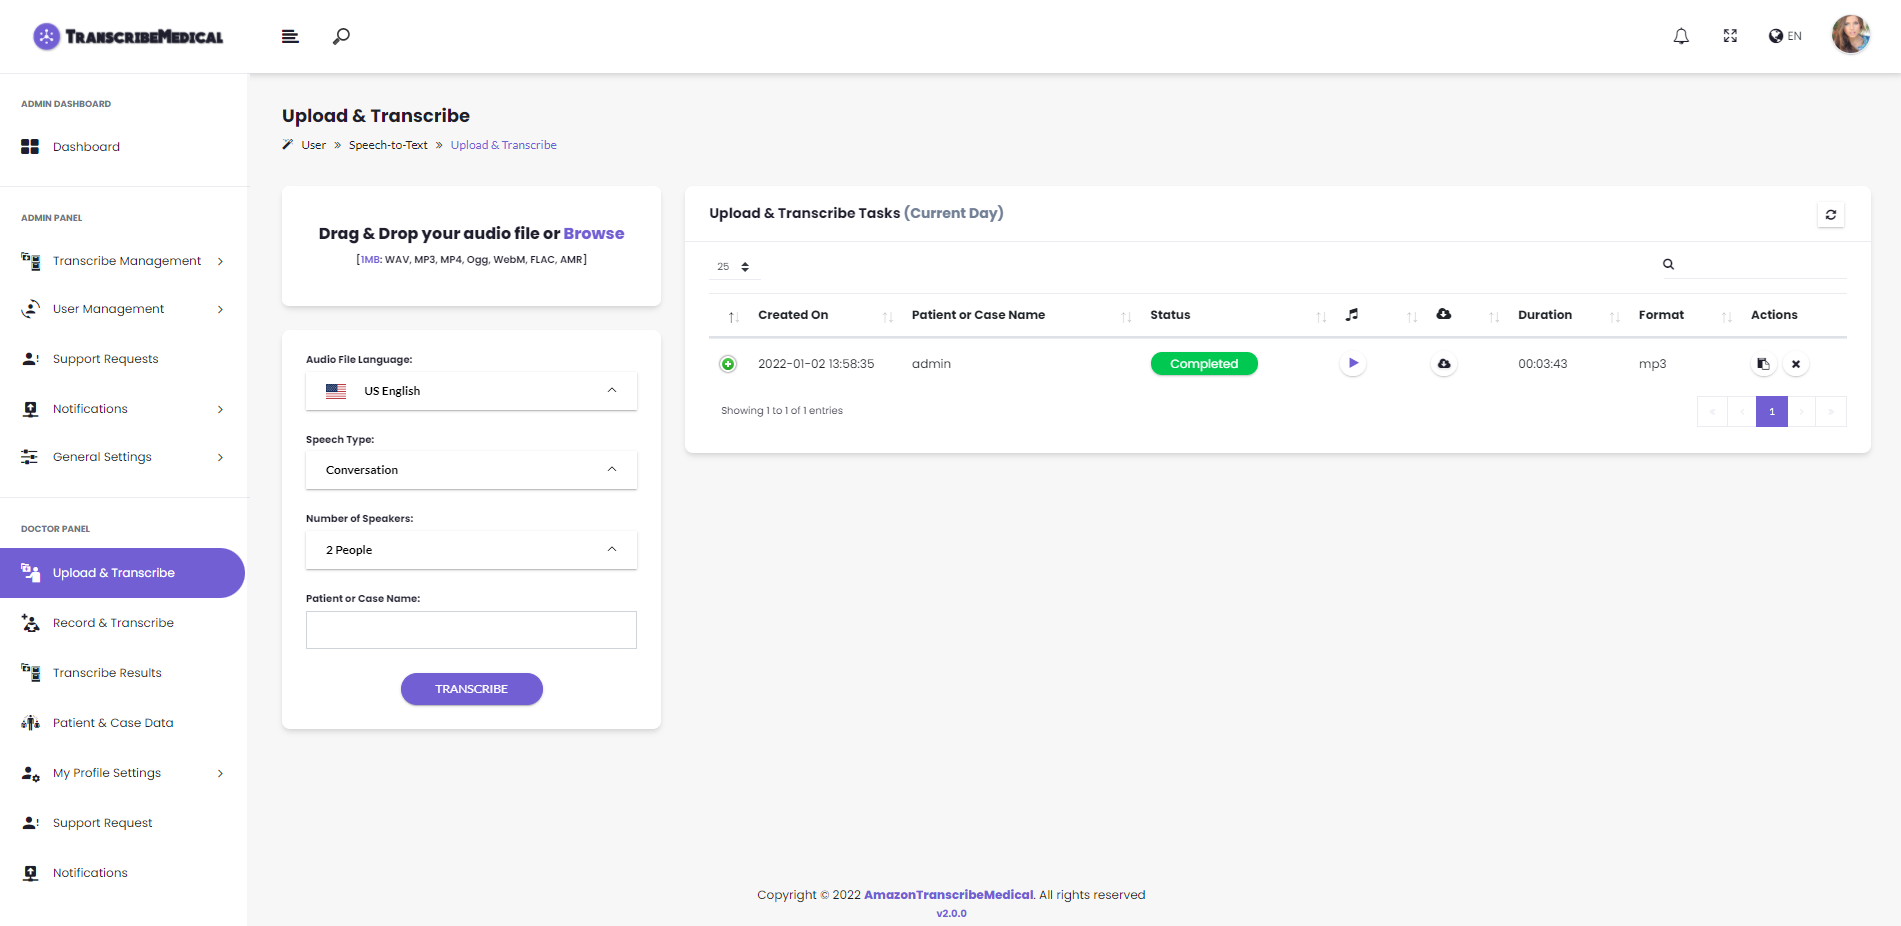Click the Patient or Case Name field
Screen dimensions: 1901x926
(471, 630)
